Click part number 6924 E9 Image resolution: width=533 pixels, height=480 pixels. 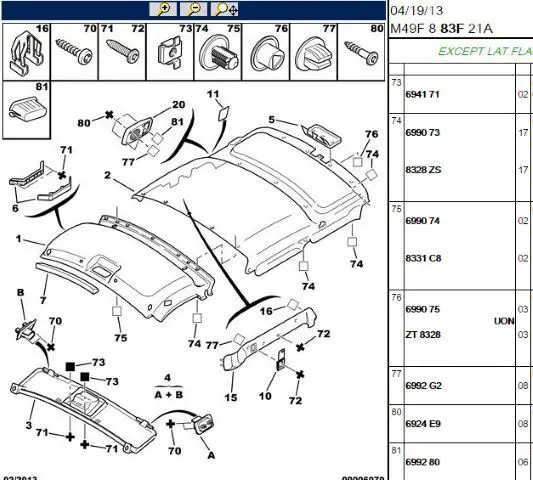pos(423,424)
